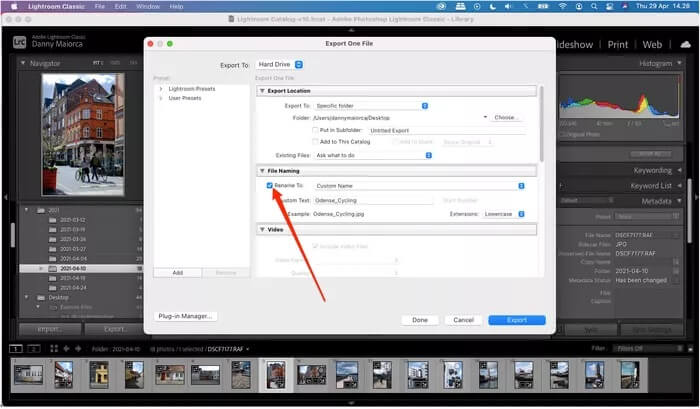This screenshot has height=409, width=700.
Task: Click the Bluetooth icon in menu bar
Action: point(525,6)
